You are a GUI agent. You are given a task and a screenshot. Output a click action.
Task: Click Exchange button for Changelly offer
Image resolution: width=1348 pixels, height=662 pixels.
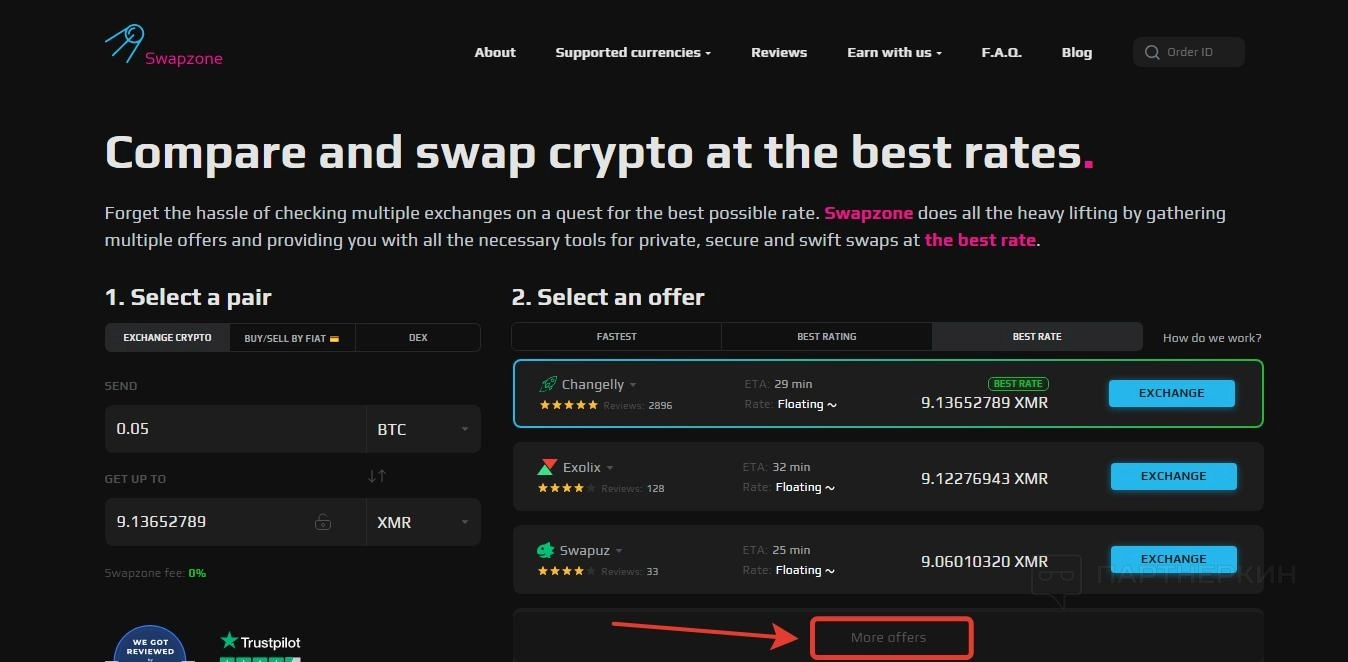1171,393
